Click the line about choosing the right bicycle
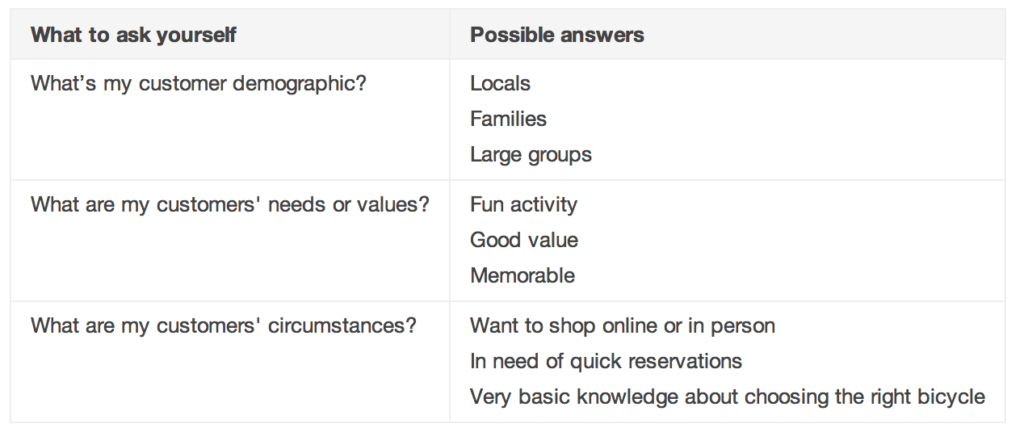 (727, 397)
